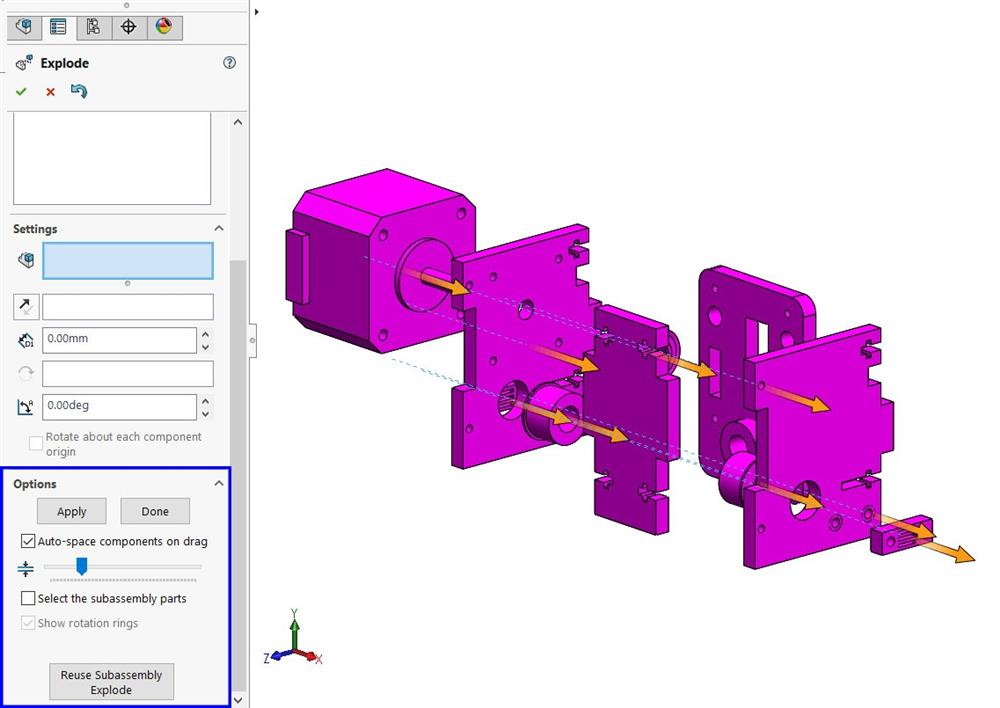Click the rotation axis input field
This screenshot has width=1000, height=708.
coord(128,374)
